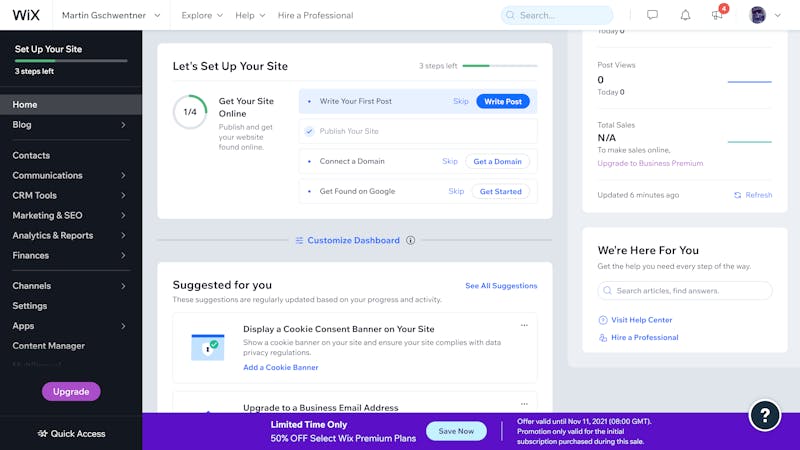Open the Help dropdown menu
Image resolution: width=800 pixels, height=450 pixels.
click(x=250, y=15)
